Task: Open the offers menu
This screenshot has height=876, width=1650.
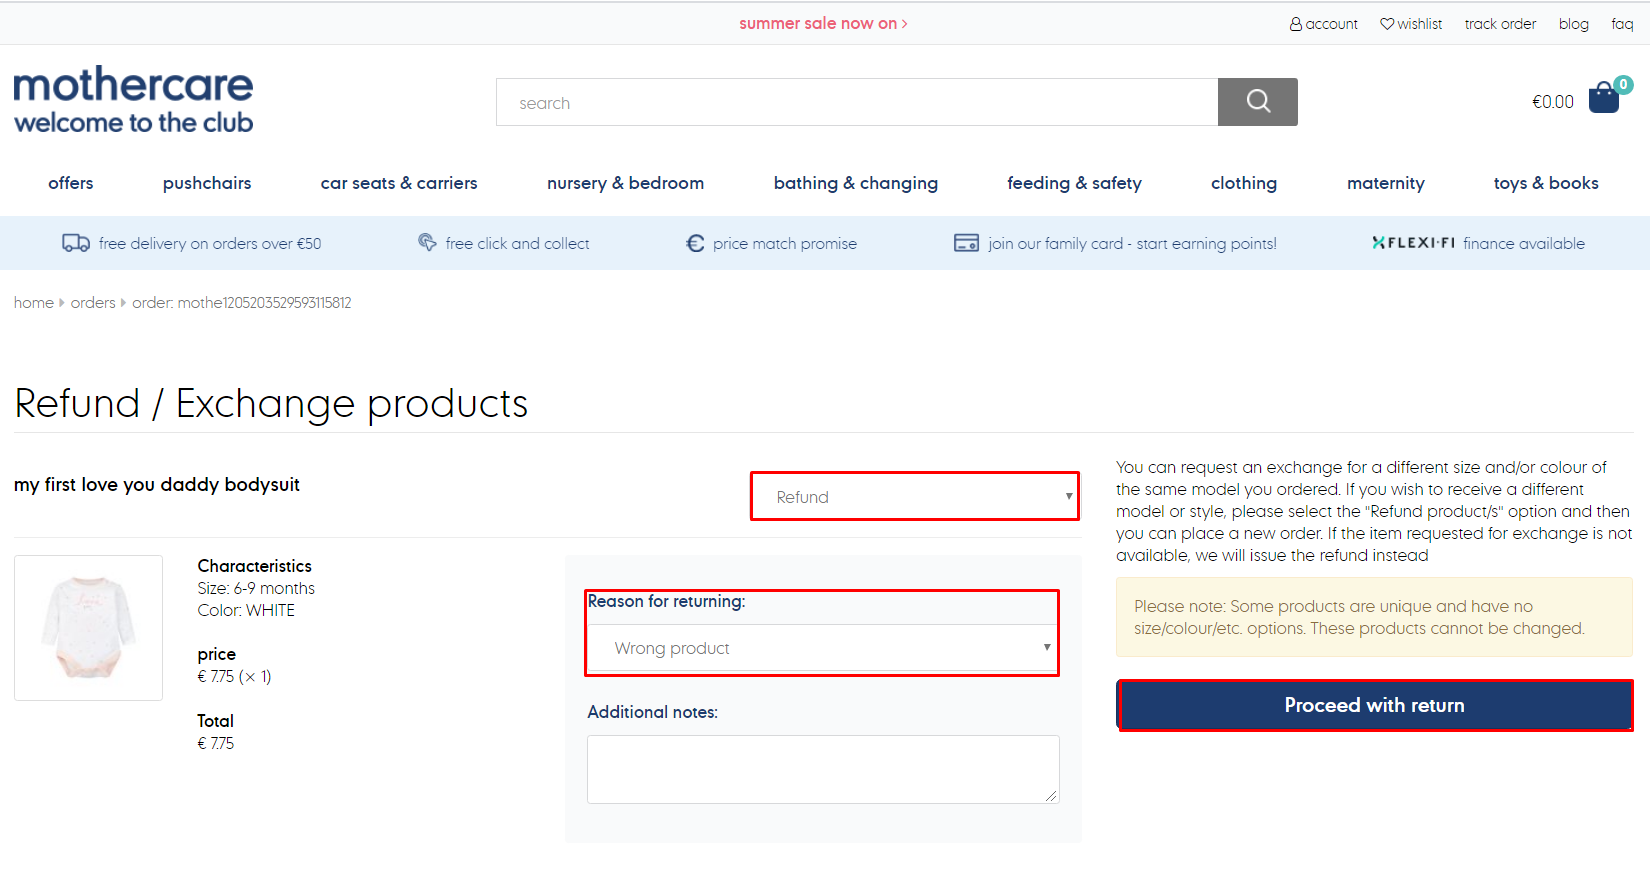Action: [x=71, y=183]
